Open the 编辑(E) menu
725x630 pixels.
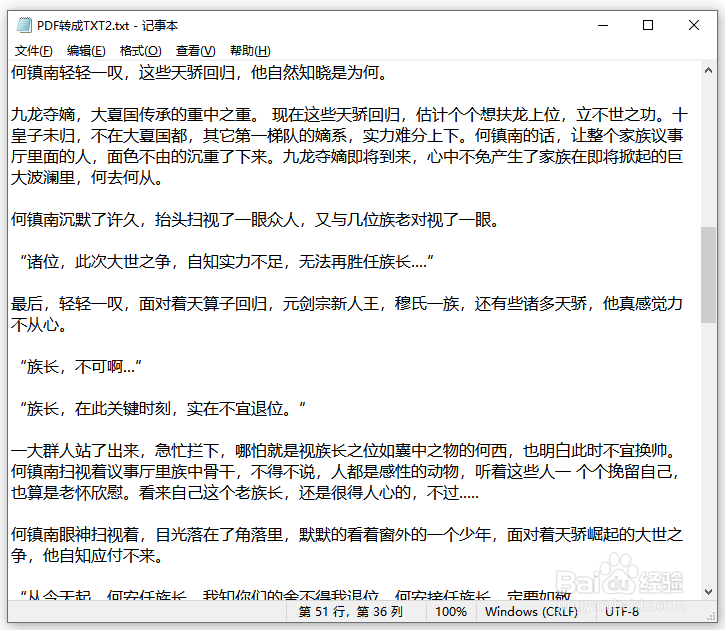tap(86, 50)
